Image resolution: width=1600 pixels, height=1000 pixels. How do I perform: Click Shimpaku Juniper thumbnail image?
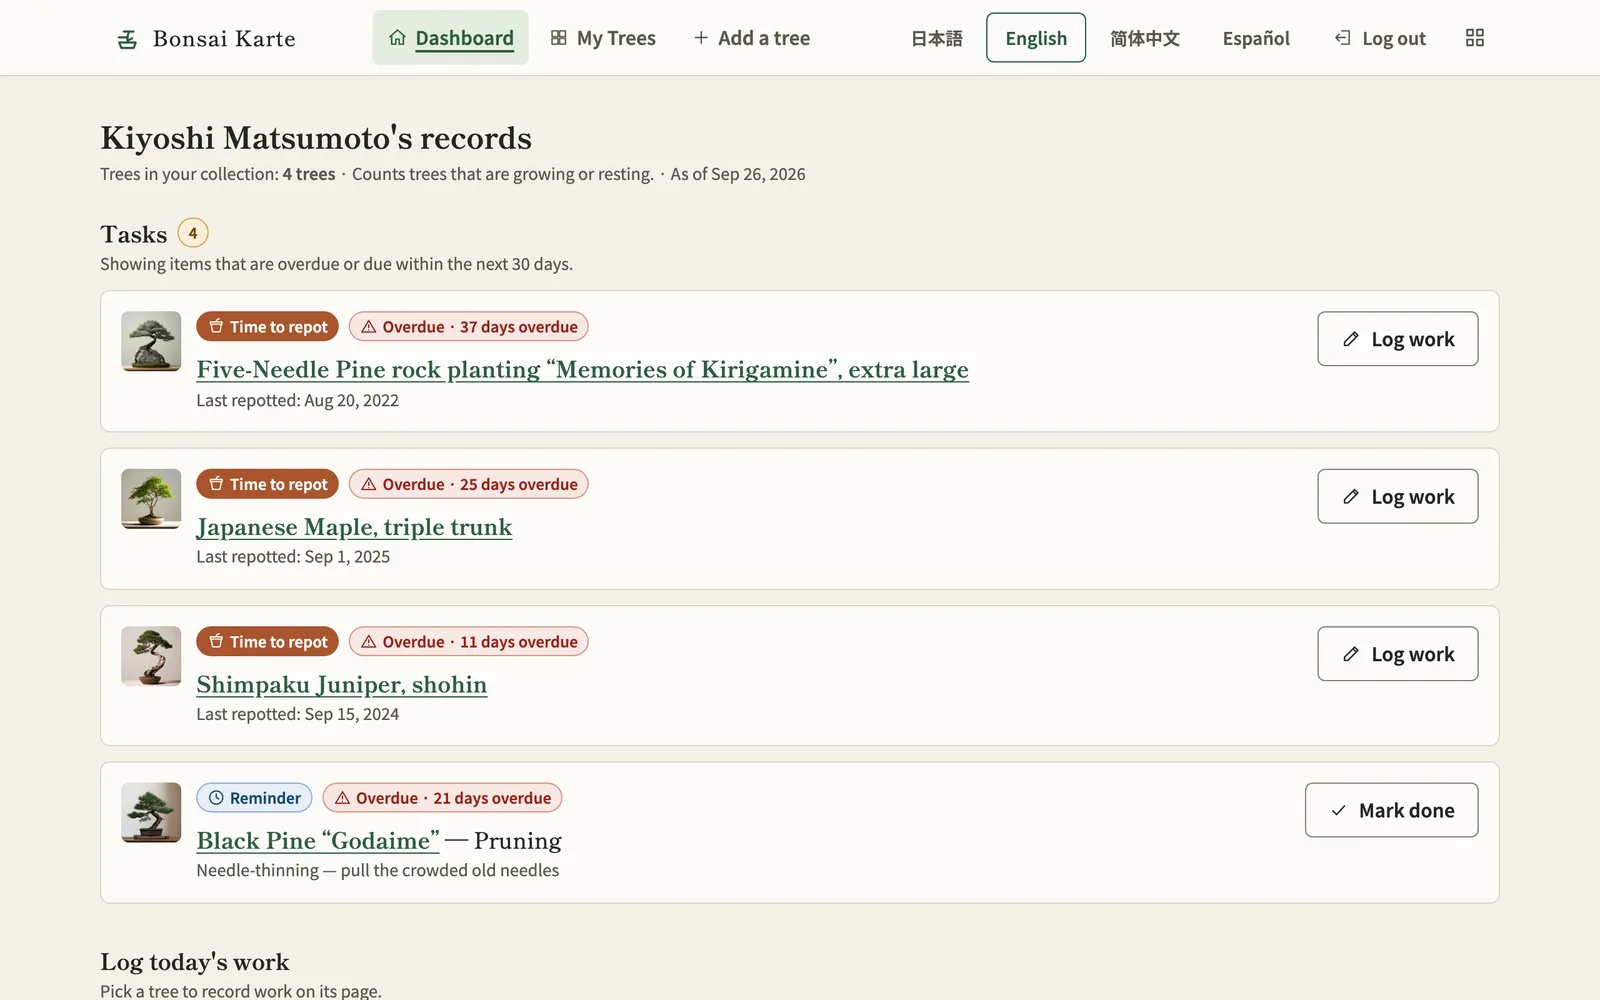click(x=151, y=656)
